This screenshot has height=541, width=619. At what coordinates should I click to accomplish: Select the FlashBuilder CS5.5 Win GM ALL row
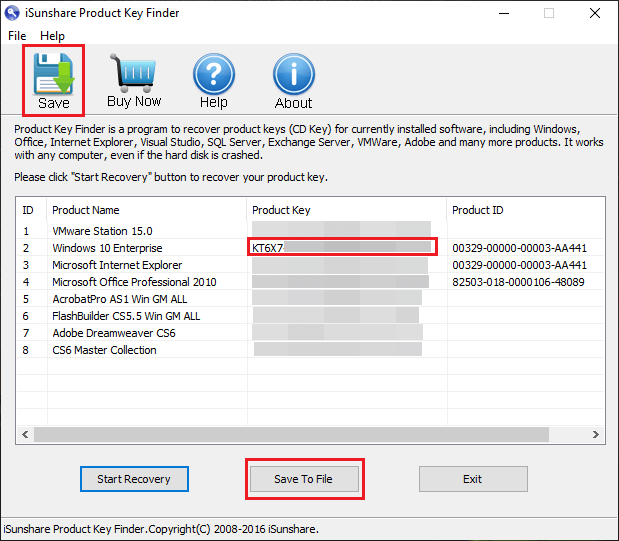pos(310,316)
